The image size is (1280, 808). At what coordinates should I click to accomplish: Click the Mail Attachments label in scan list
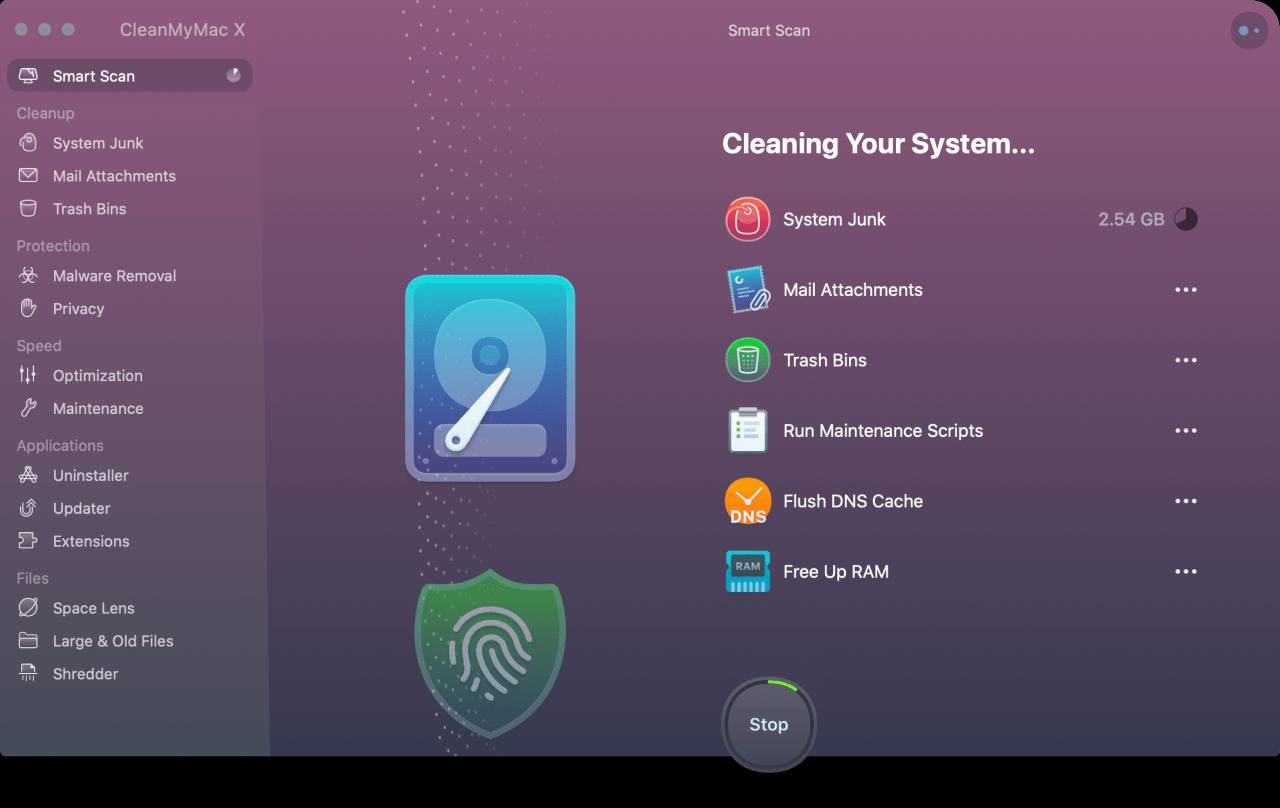[x=853, y=290]
